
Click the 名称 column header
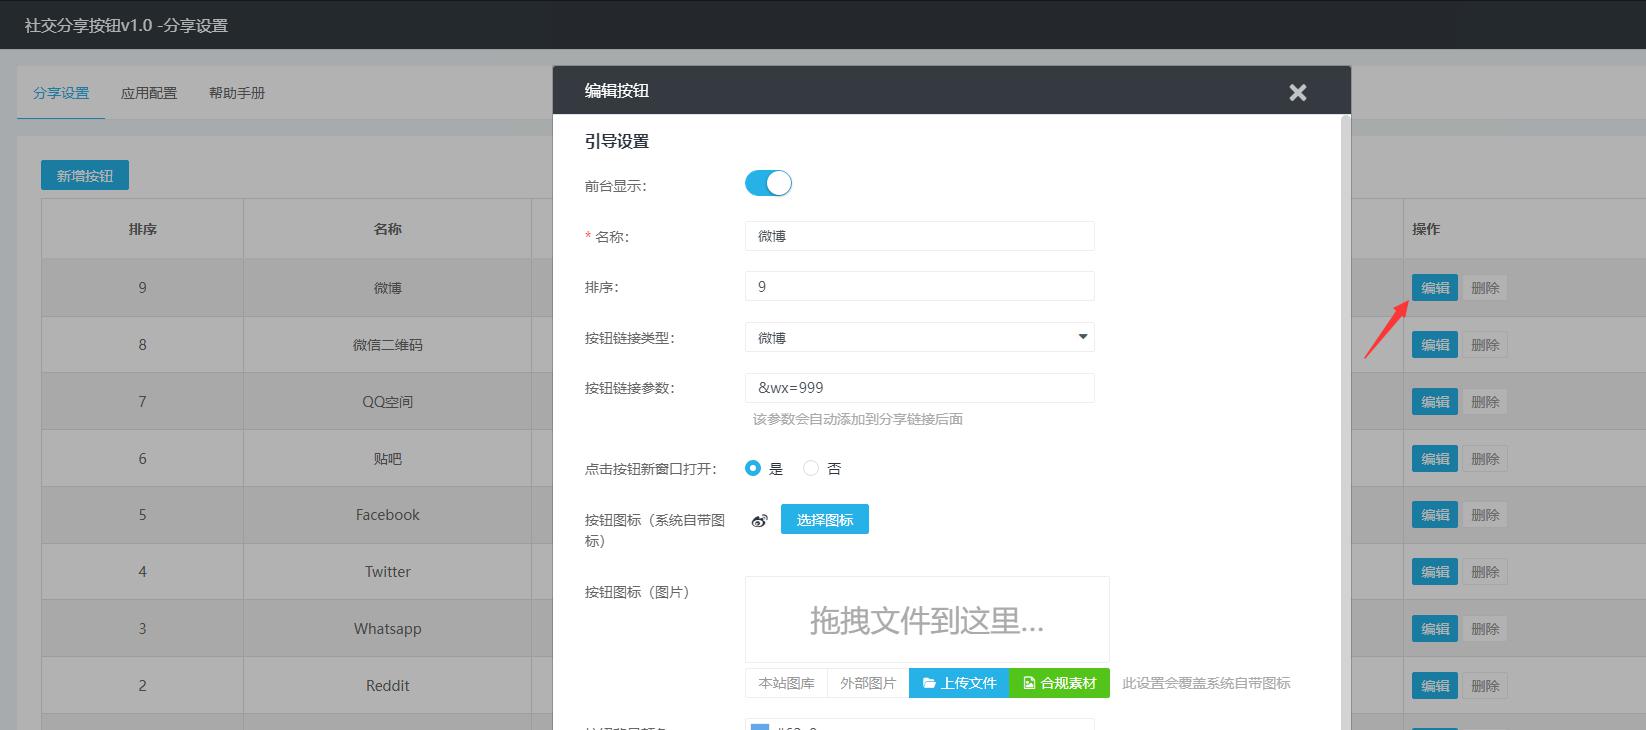click(388, 229)
